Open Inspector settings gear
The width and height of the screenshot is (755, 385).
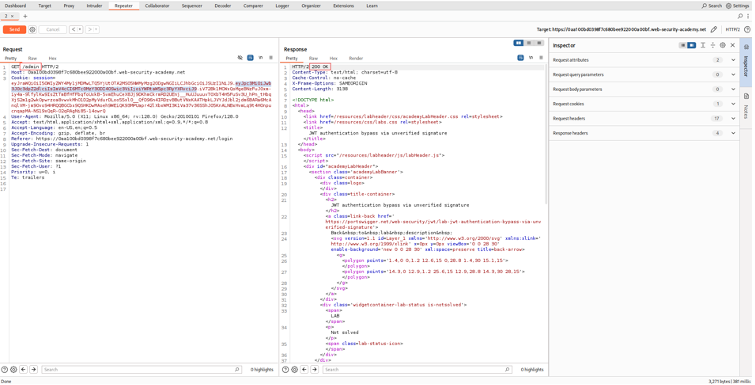pos(722,45)
